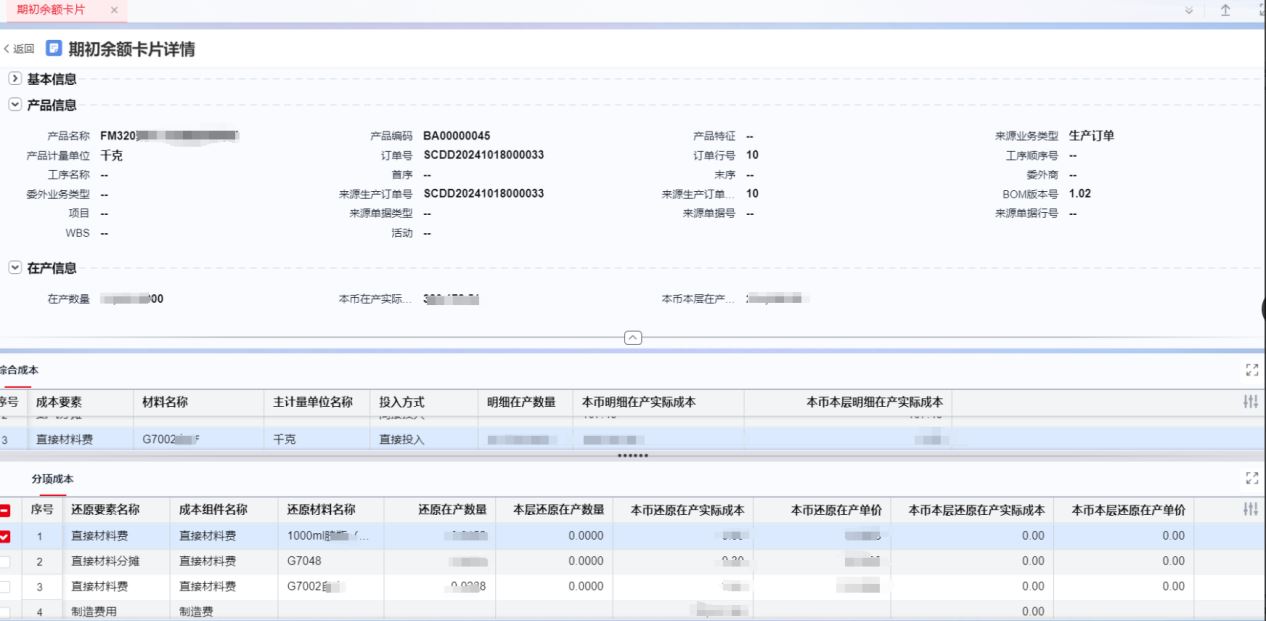
Task: Click the 返回 back button
Action: (19, 49)
